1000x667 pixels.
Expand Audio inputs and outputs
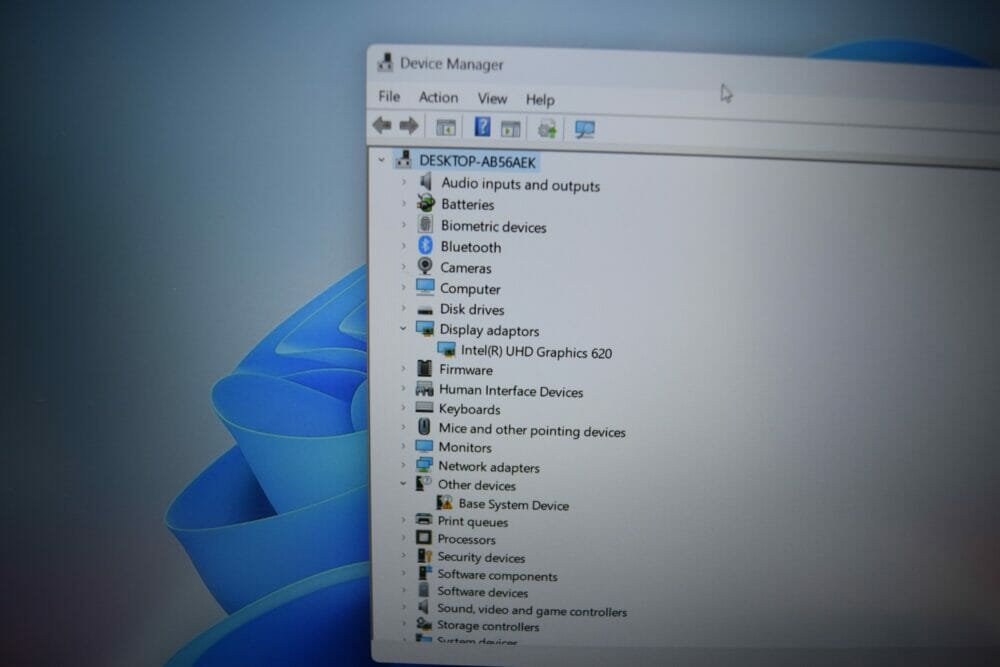pyautogui.click(x=404, y=182)
